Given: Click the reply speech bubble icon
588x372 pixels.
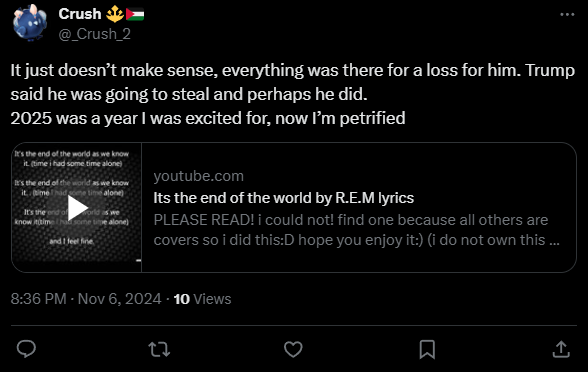Looking at the screenshot, I should (x=26, y=349).
